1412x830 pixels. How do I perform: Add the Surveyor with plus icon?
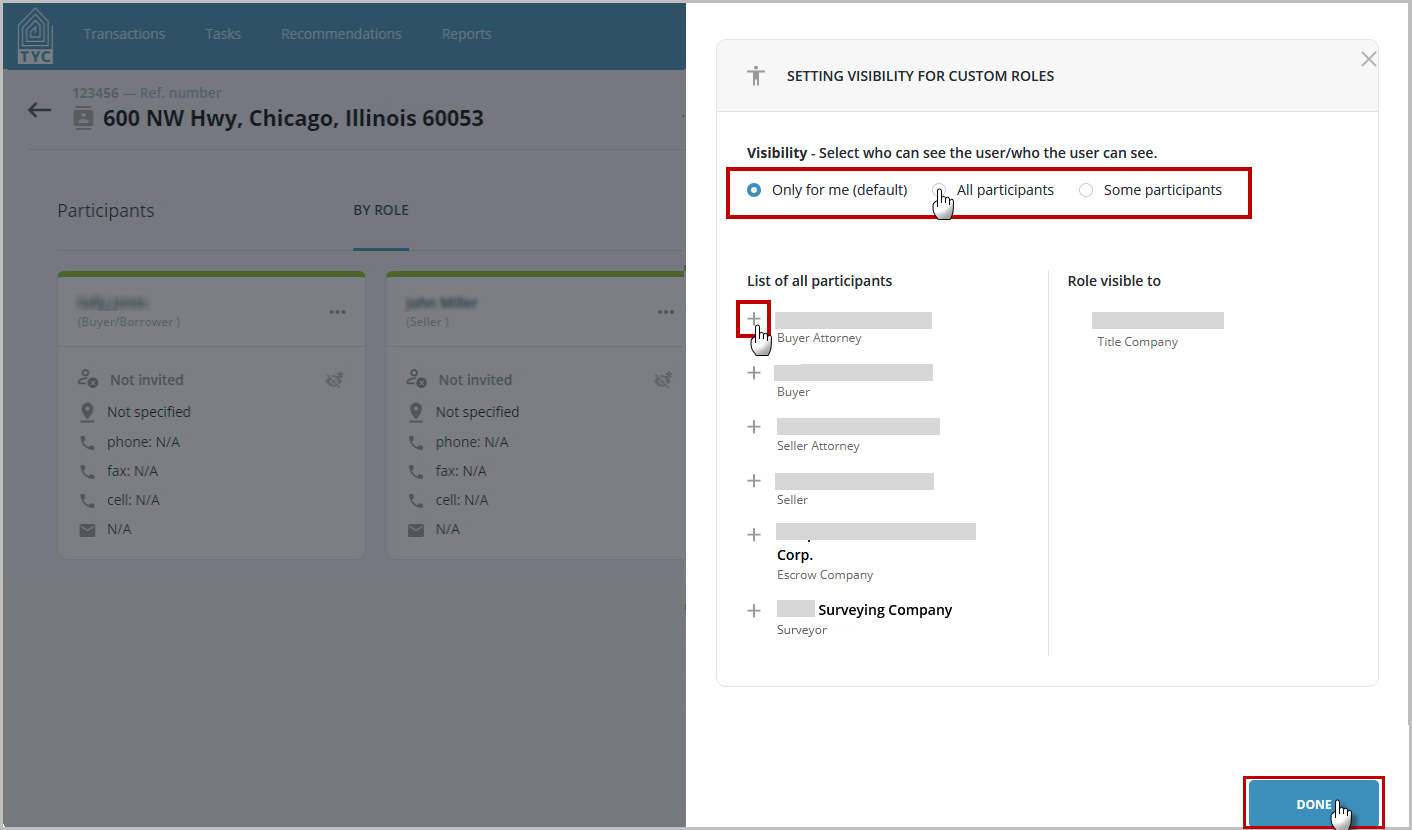754,610
